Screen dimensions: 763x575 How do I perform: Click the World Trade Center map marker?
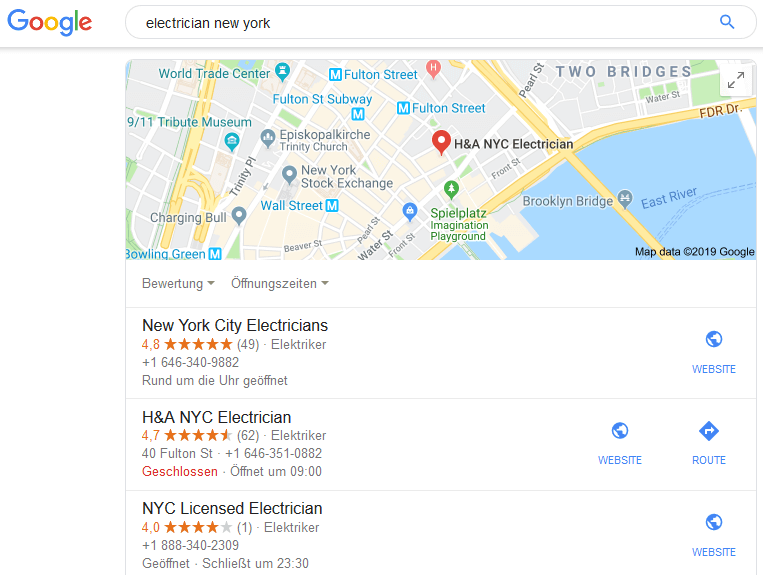282,72
